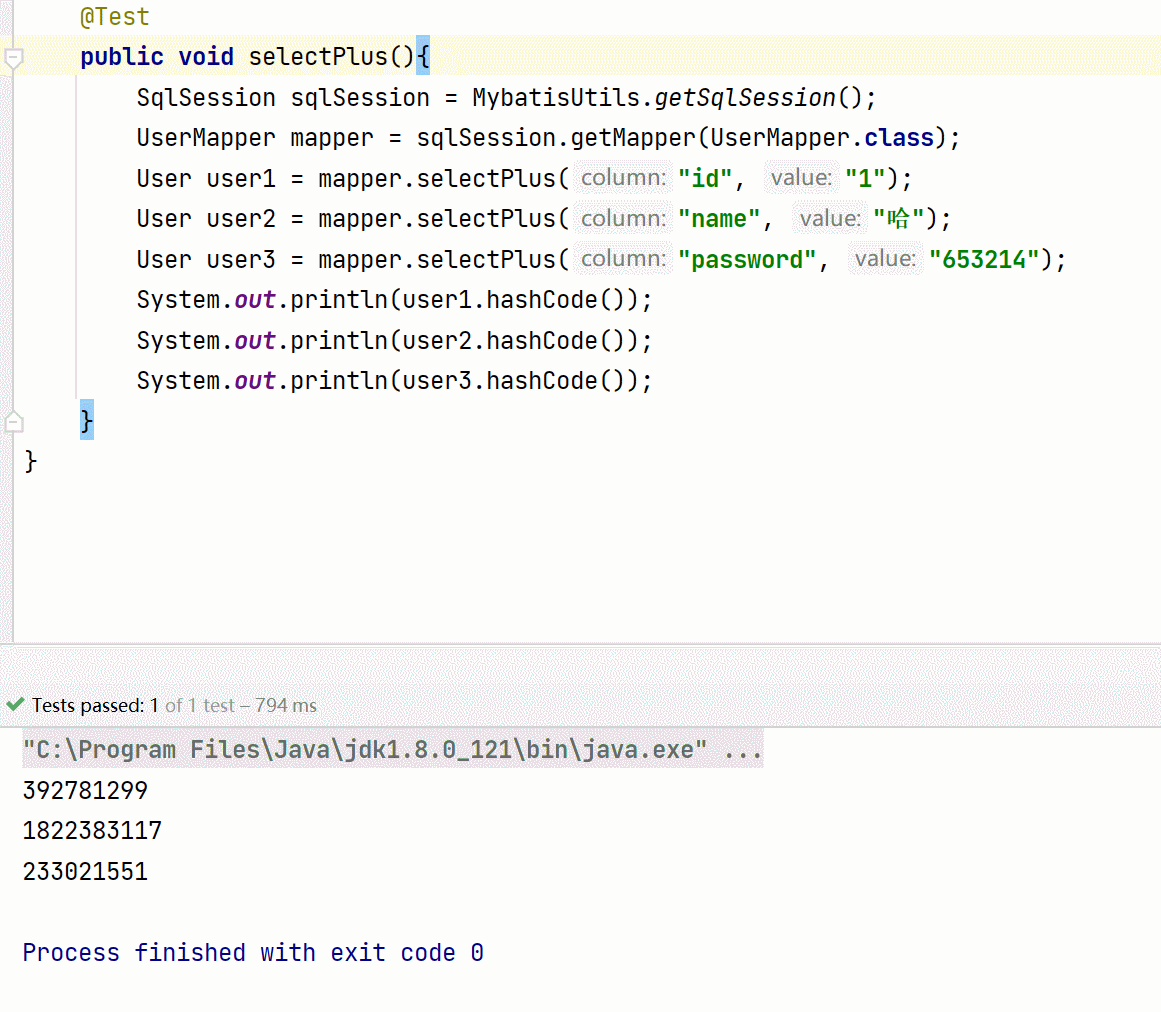Place cursor on getSqlSession method call

click(x=745, y=98)
